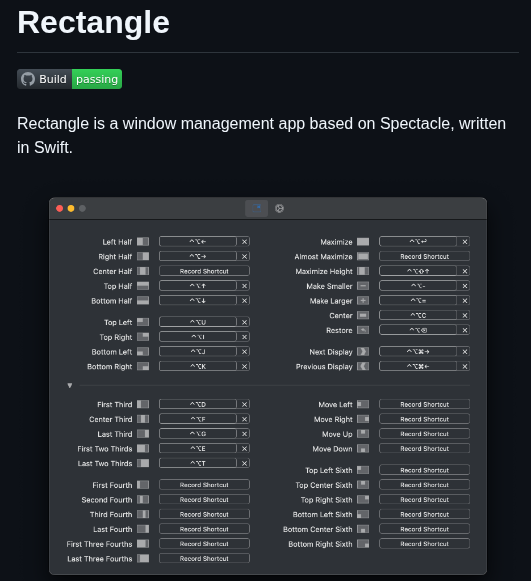Click the Bottom Half layout icon

pos(143,301)
